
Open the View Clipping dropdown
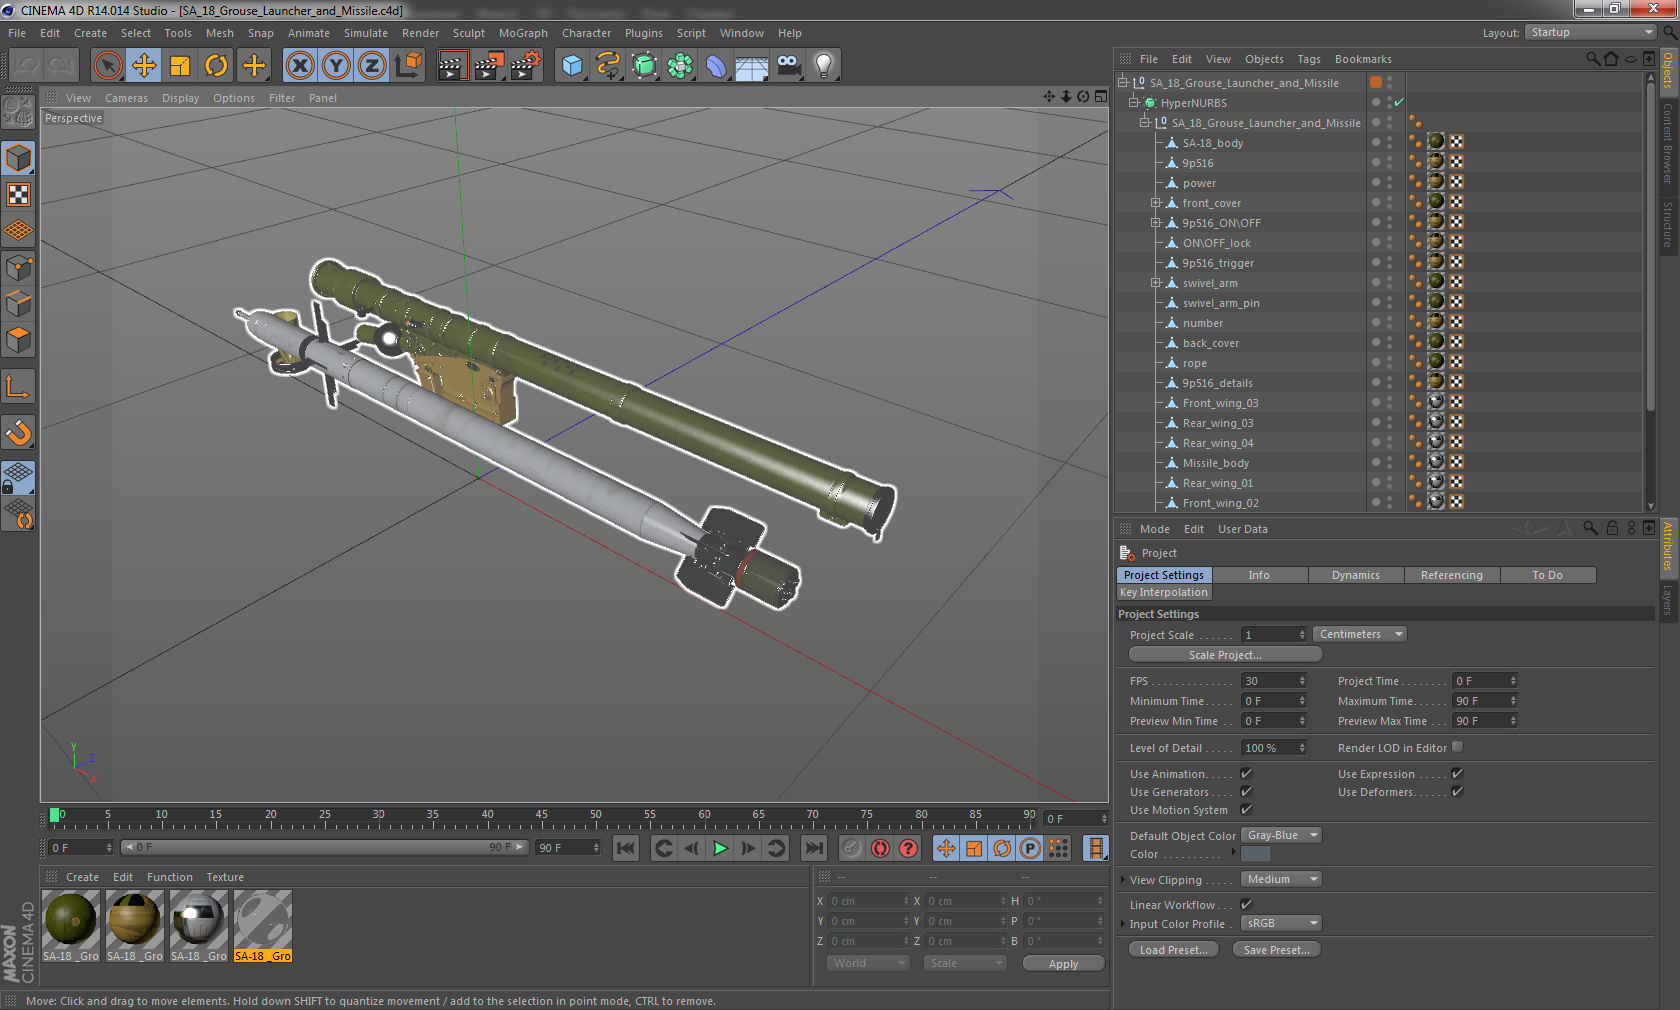point(1281,880)
